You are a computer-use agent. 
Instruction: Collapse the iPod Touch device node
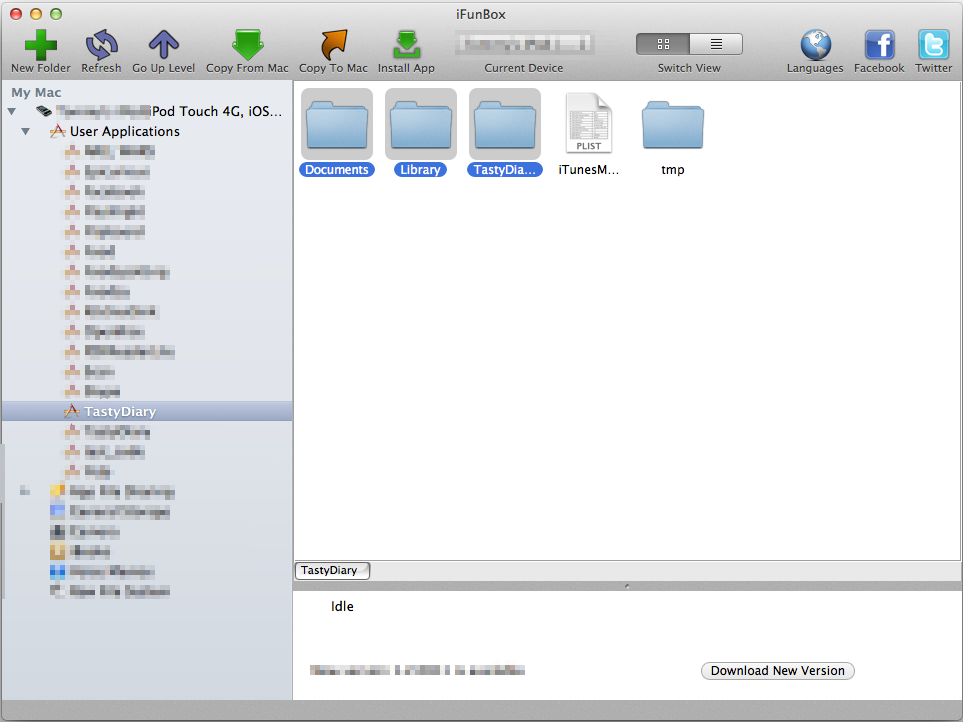coord(11,111)
